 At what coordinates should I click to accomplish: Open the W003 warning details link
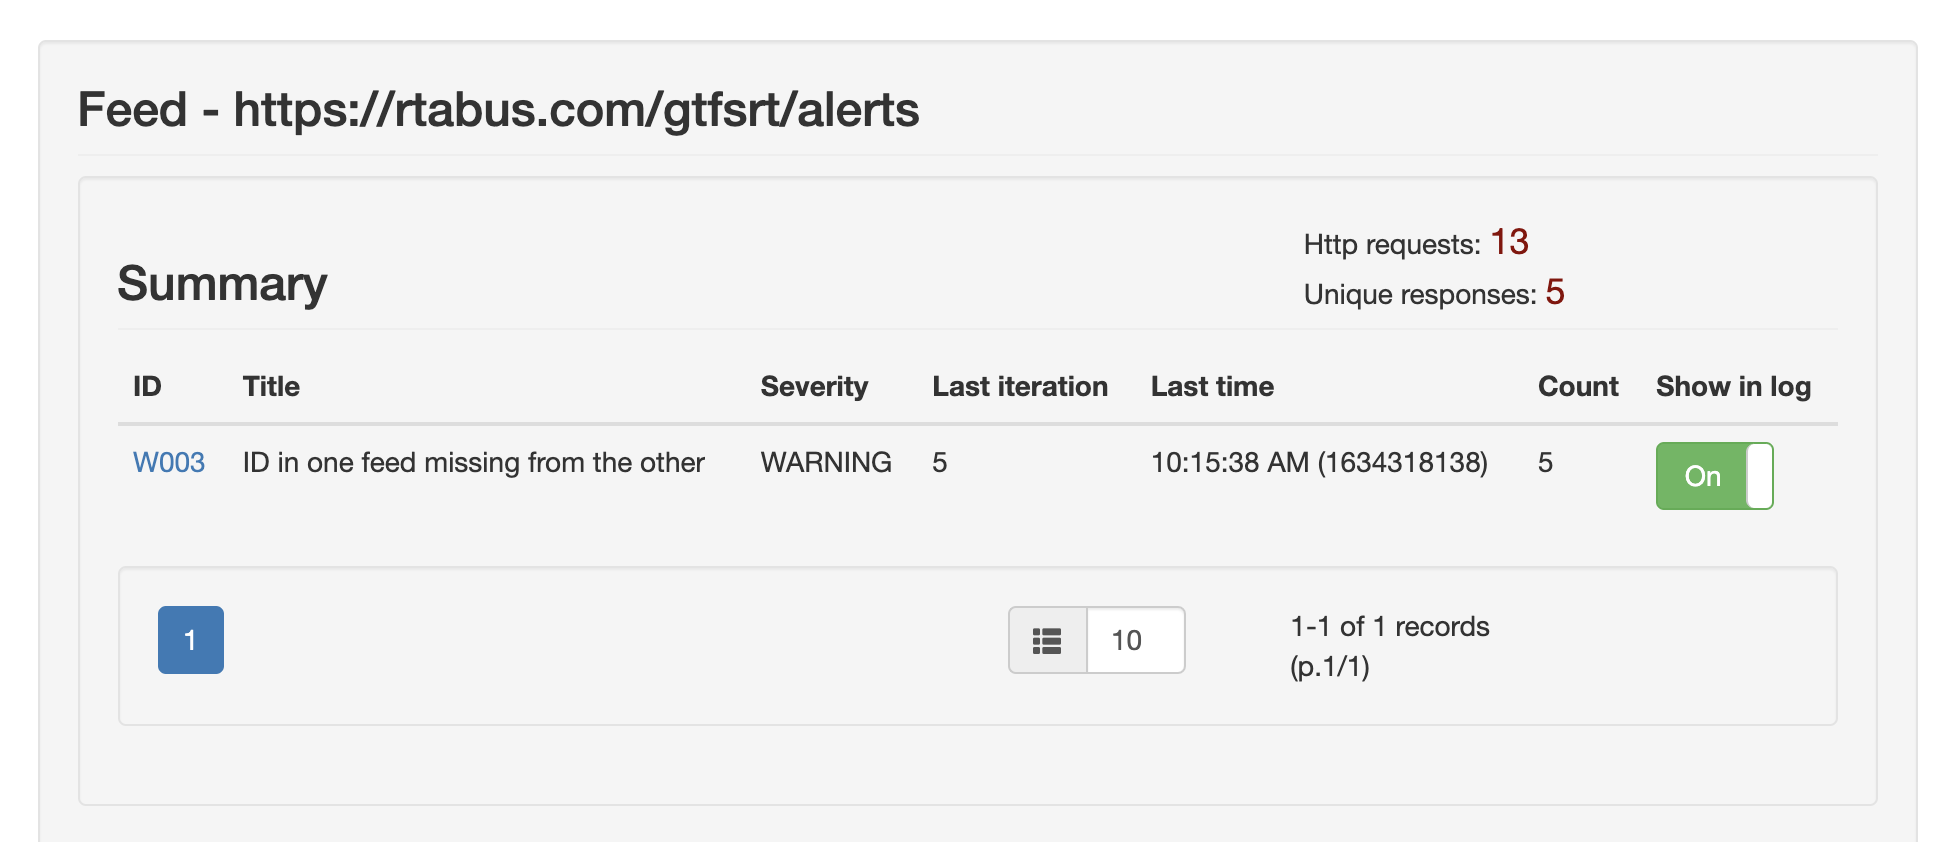tap(168, 462)
